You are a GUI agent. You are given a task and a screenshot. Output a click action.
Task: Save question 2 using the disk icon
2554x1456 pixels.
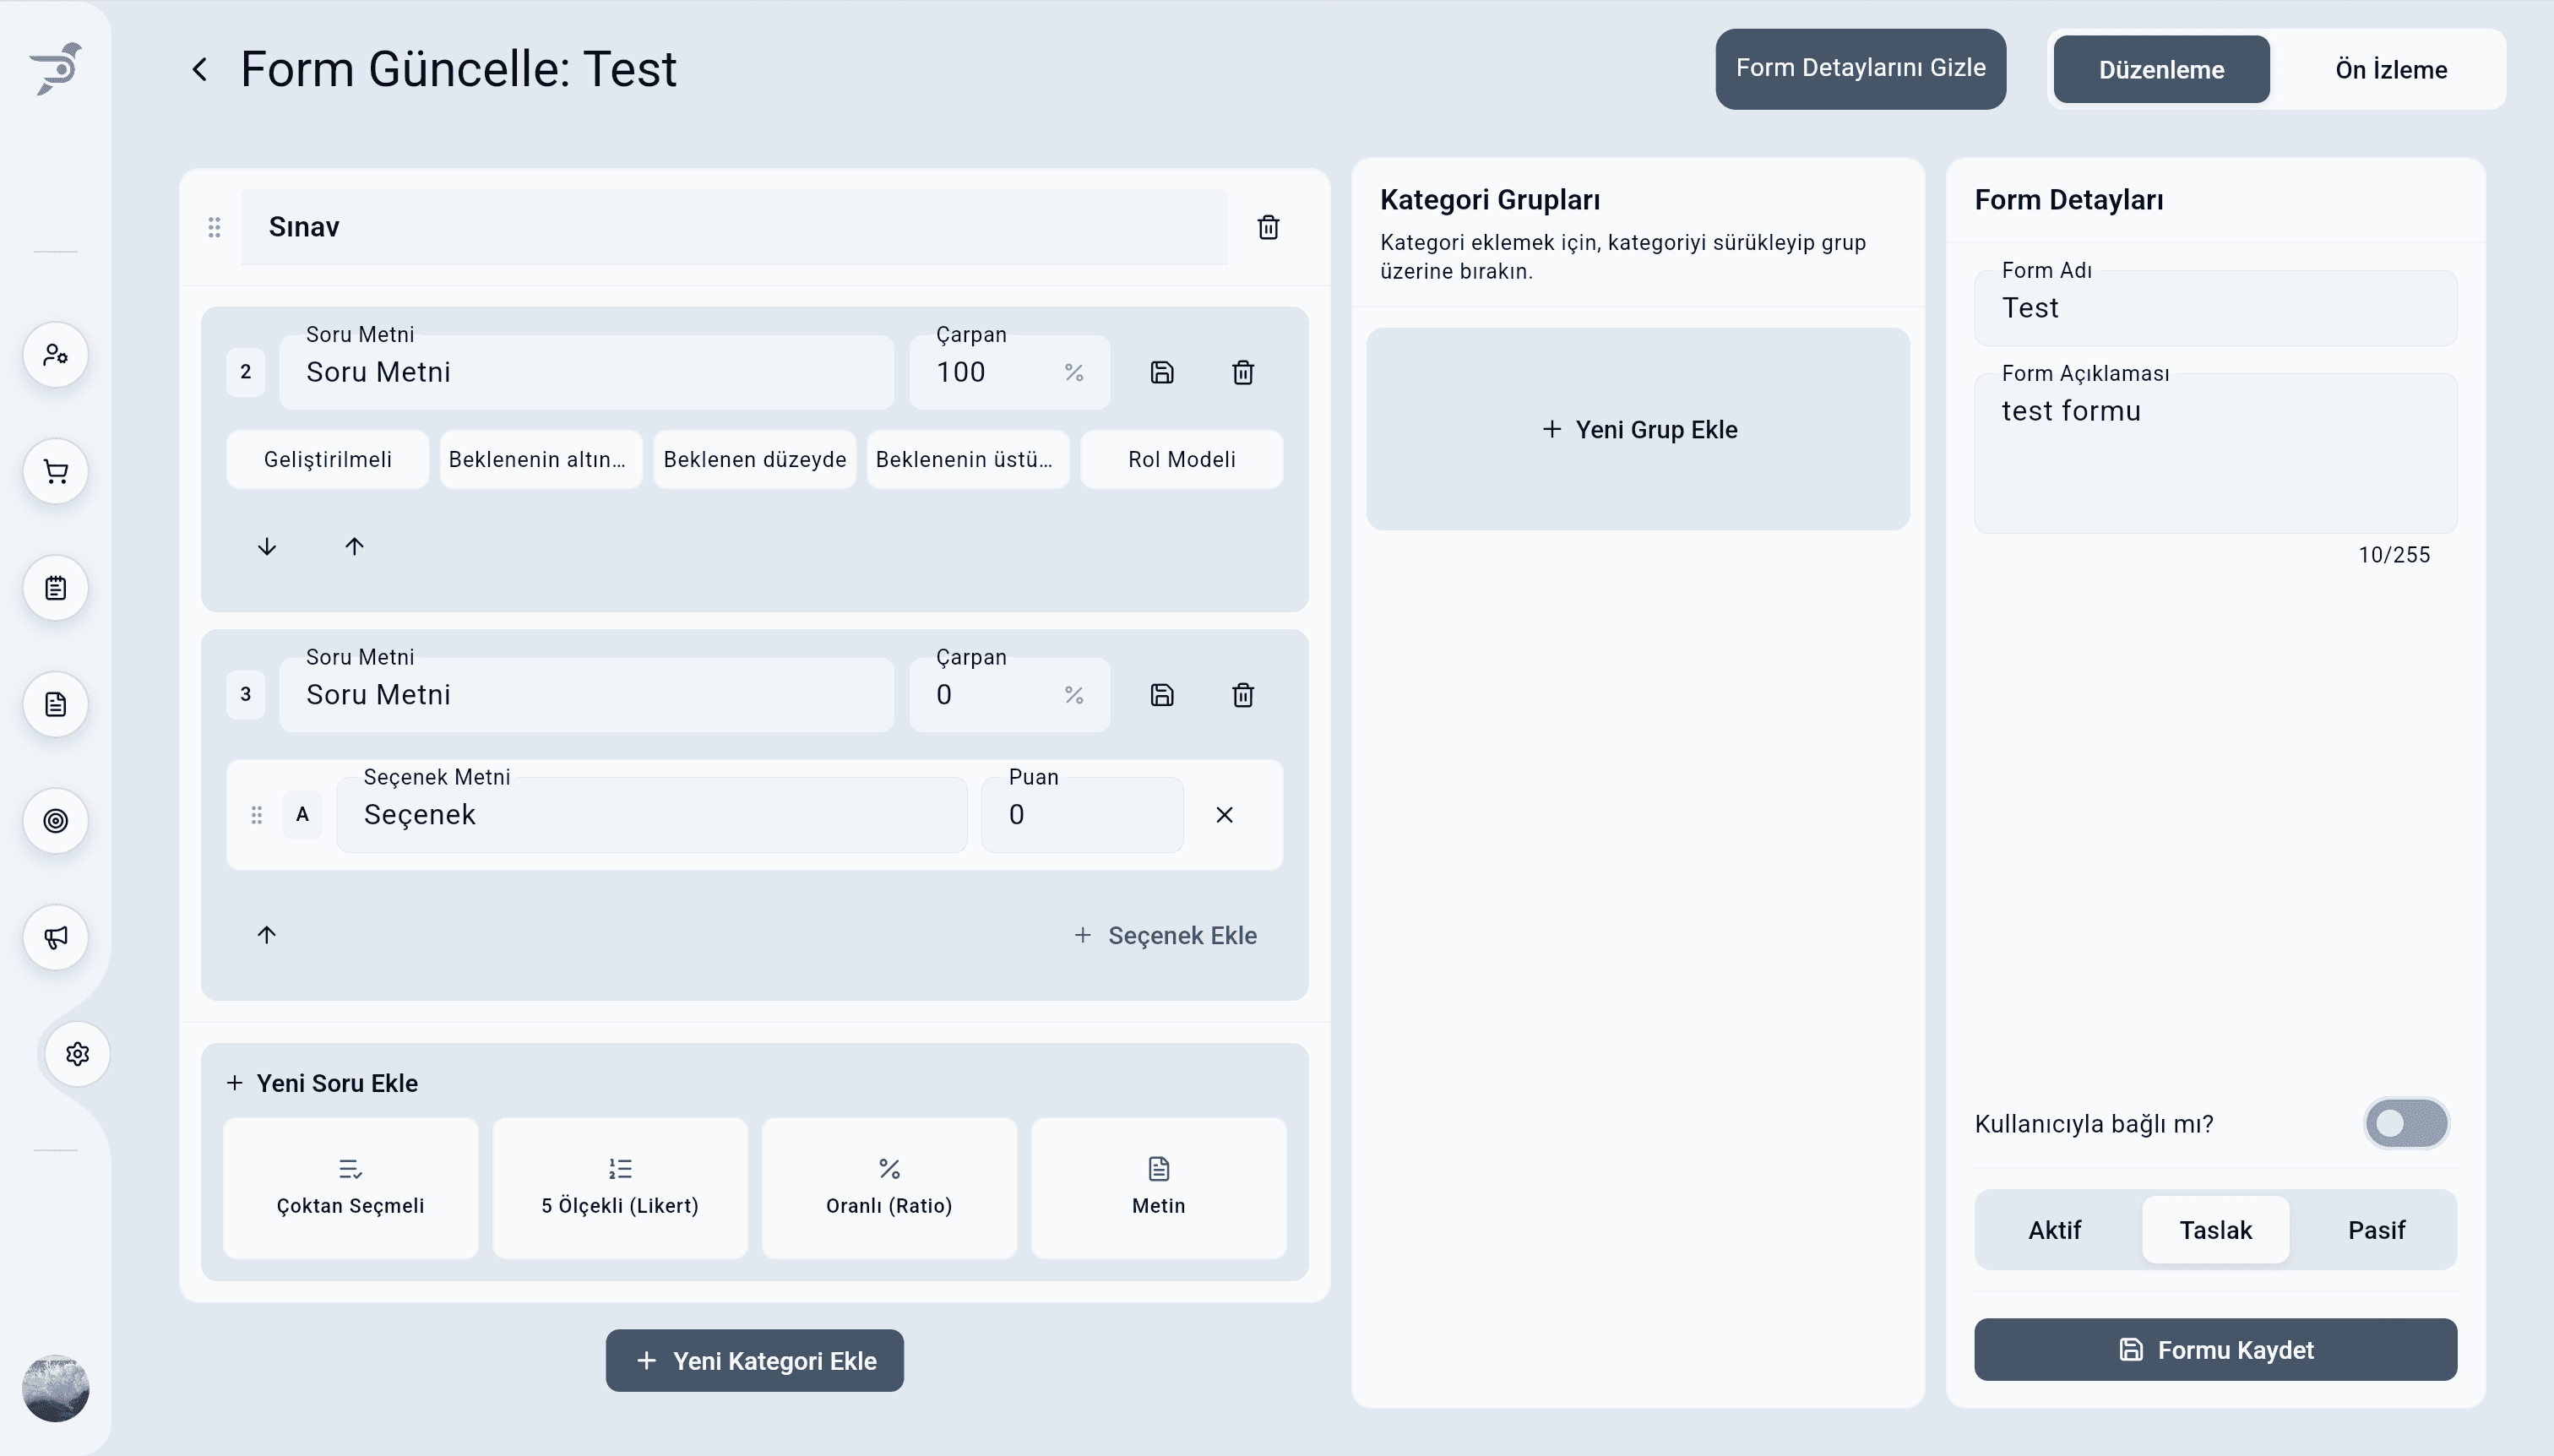pyautogui.click(x=1161, y=372)
